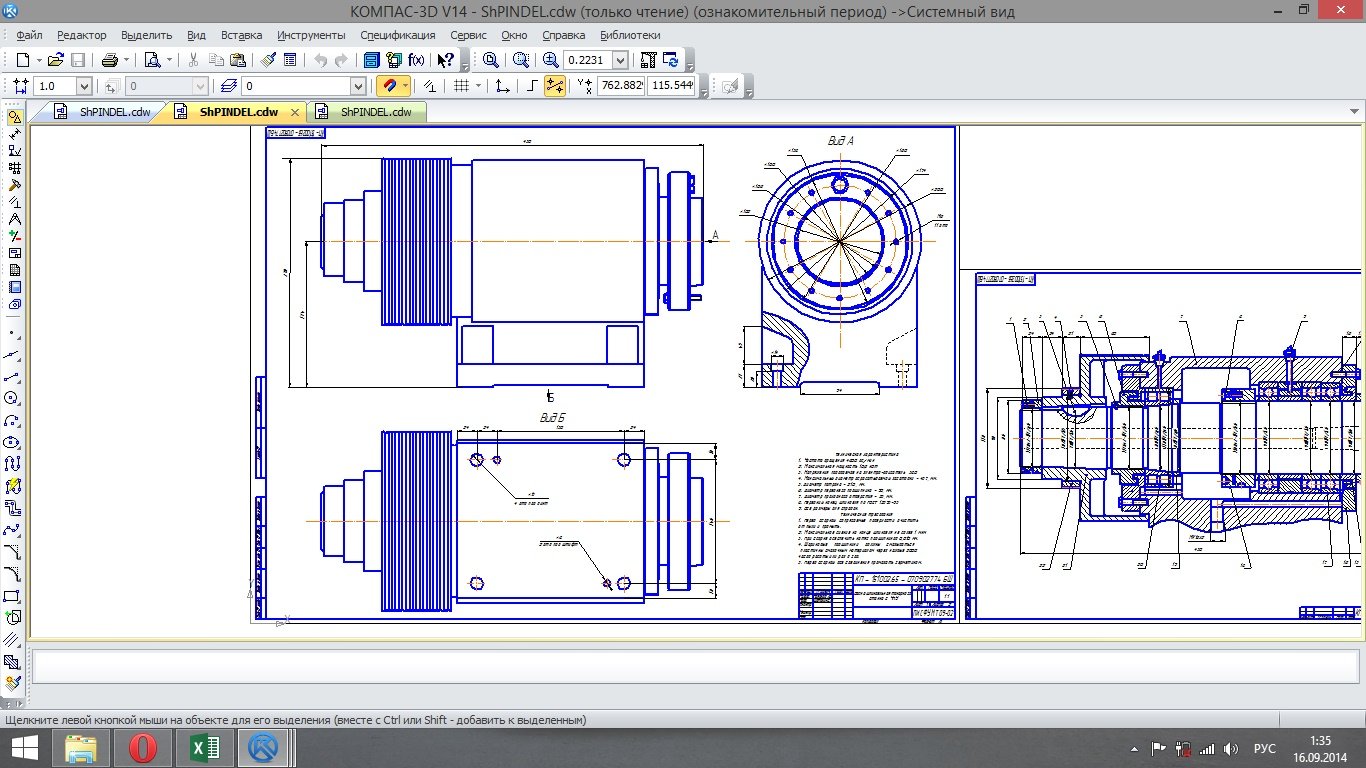Image resolution: width=1366 pixels, height=768 pixels.
Task: Click the Open file folder icon
Action: [x=55, y=60]
